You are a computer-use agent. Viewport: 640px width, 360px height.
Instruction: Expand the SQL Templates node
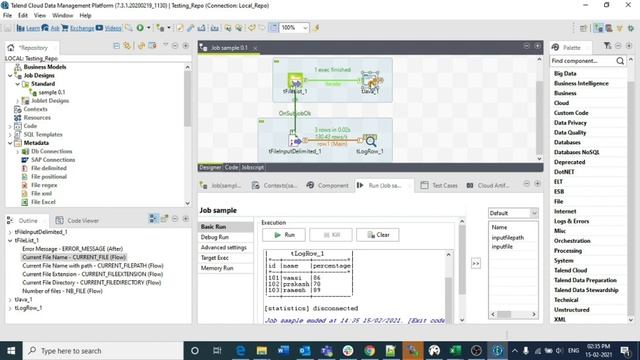pos(10,135)
